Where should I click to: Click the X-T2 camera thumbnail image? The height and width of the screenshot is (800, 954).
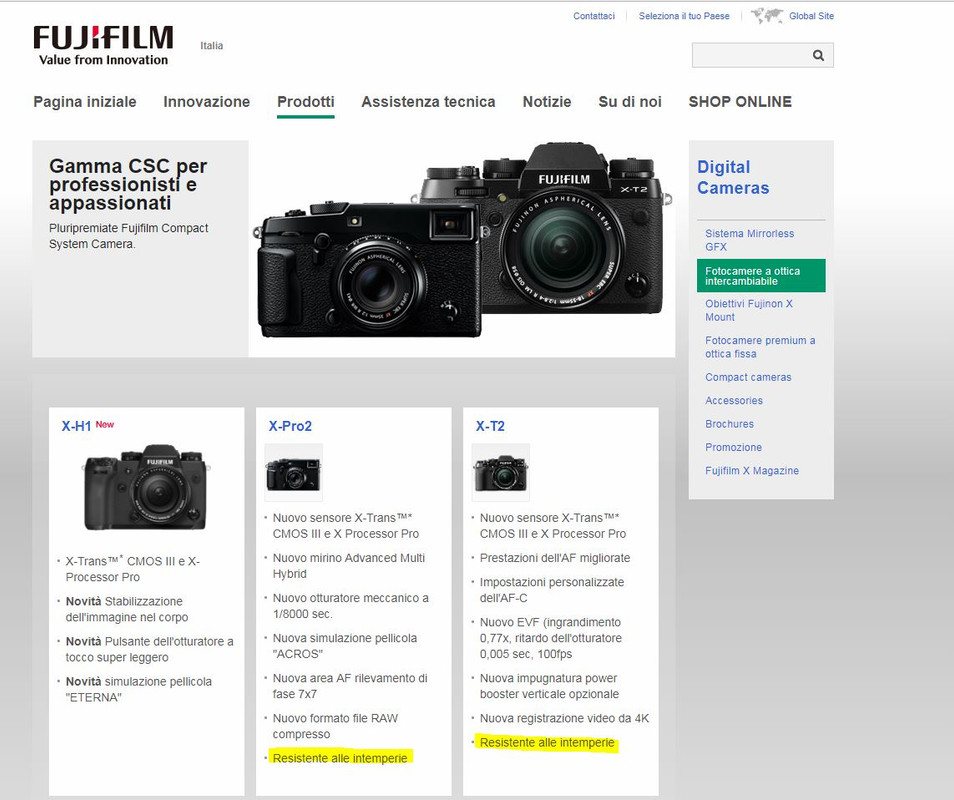pos(500,473)
